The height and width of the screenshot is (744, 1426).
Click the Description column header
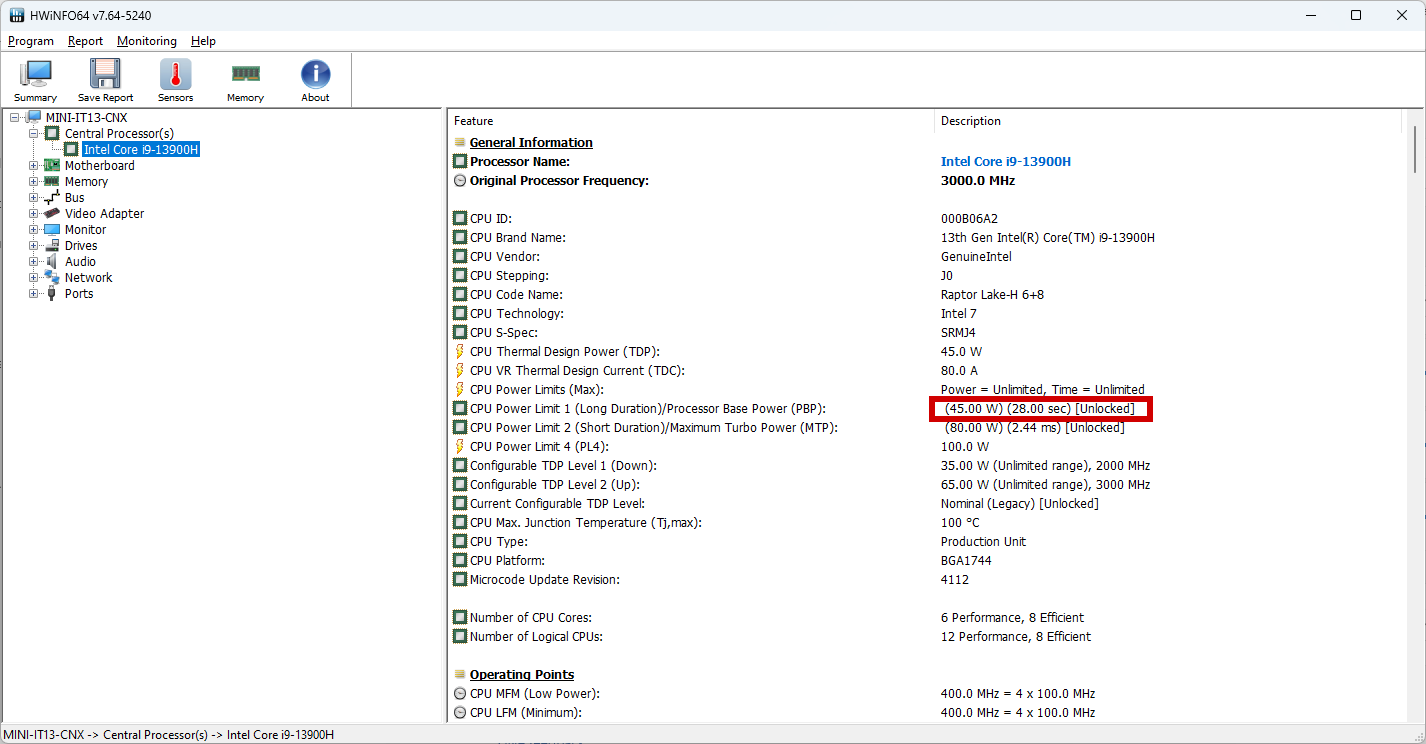point(1168,121)
